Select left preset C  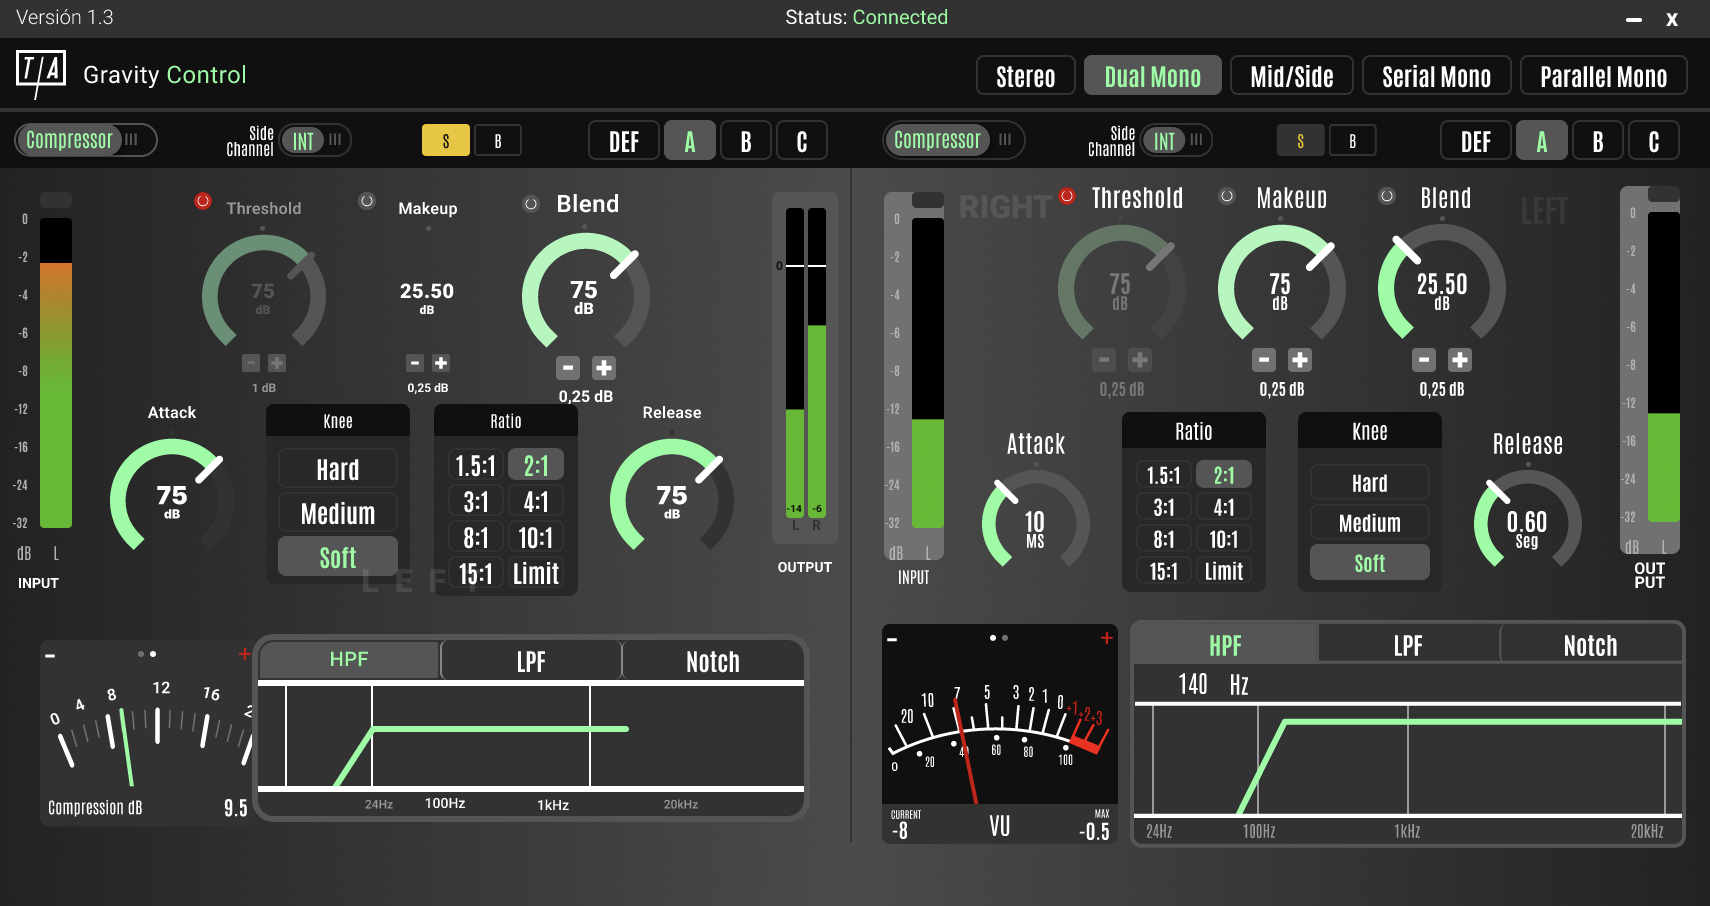click(x=802, y=141)
